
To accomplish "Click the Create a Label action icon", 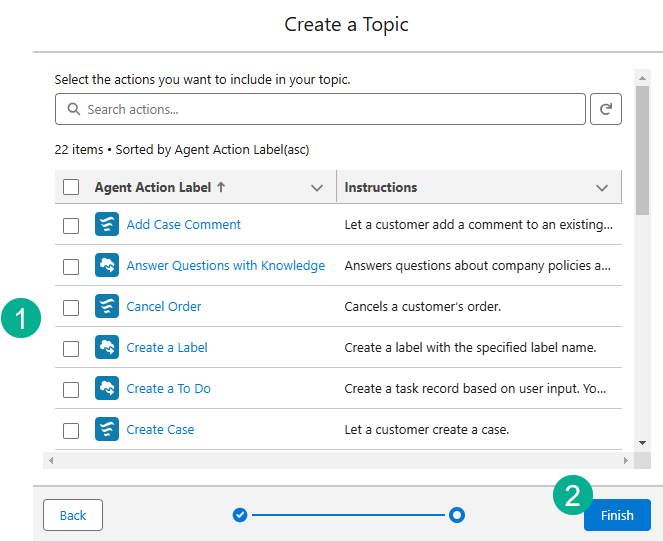I will 107,348.
